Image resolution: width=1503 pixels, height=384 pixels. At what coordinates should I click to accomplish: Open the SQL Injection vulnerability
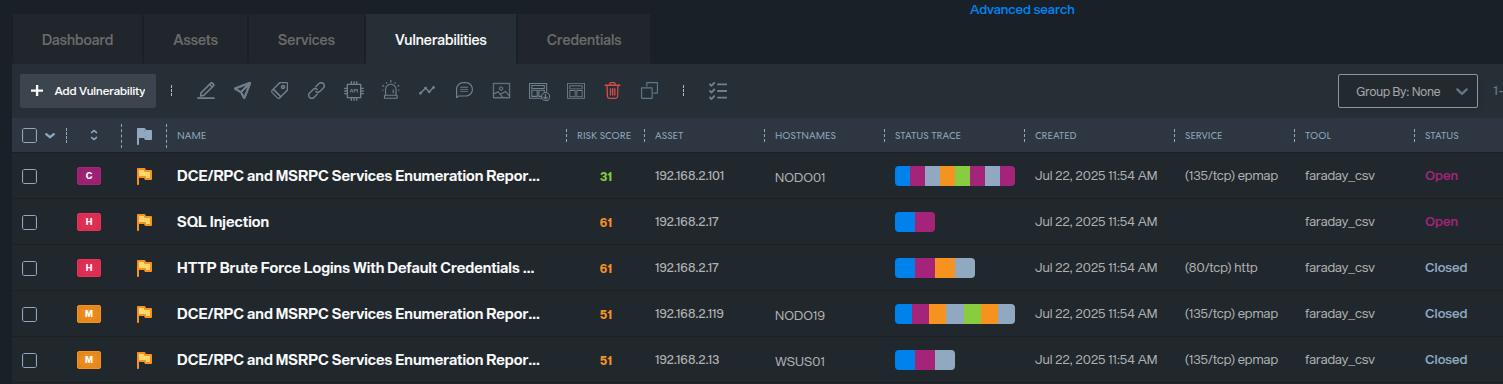pyautogui.click(x=223, y=222)
